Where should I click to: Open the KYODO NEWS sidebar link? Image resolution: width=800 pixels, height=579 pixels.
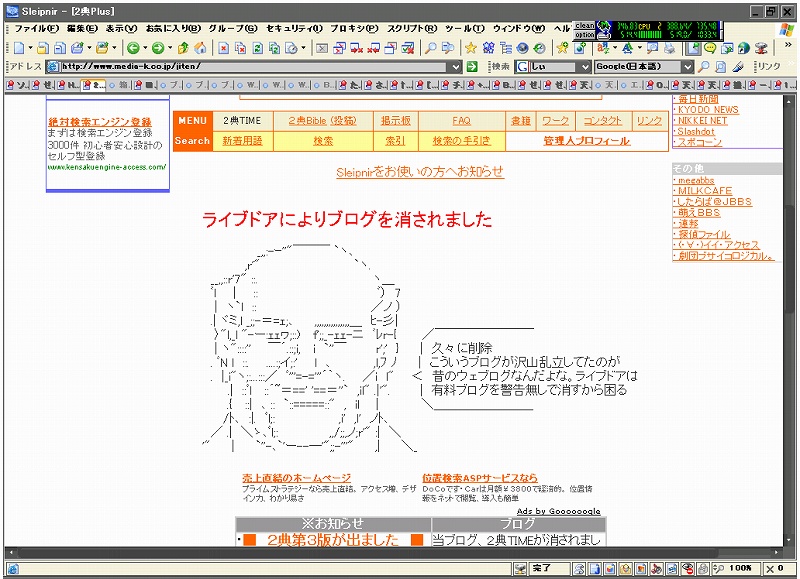click(x=708, y=110)
